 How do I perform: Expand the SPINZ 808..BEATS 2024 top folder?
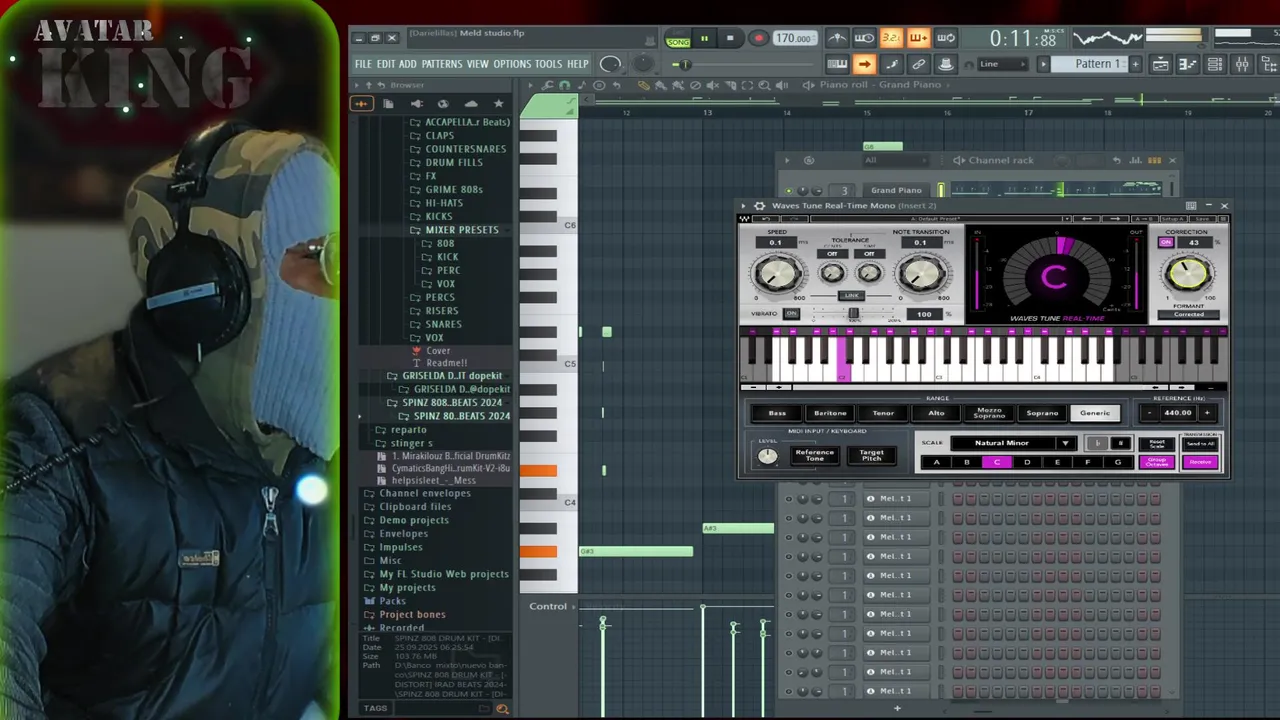point(451,403)
